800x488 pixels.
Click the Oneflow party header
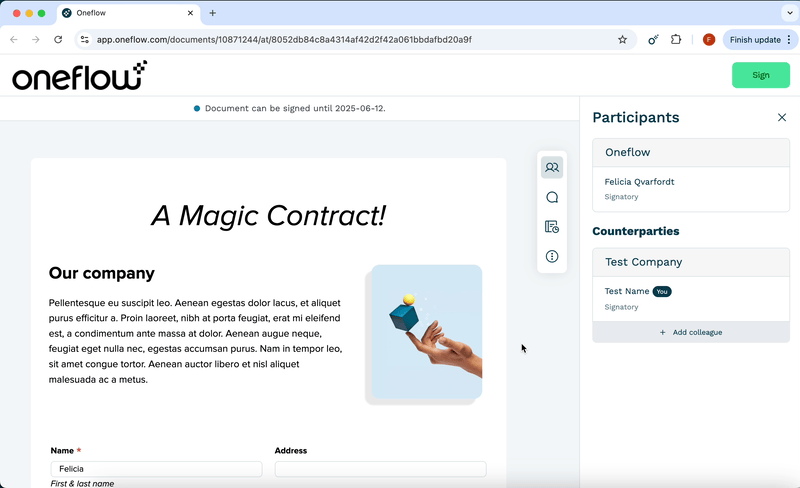tap(691, 152)
